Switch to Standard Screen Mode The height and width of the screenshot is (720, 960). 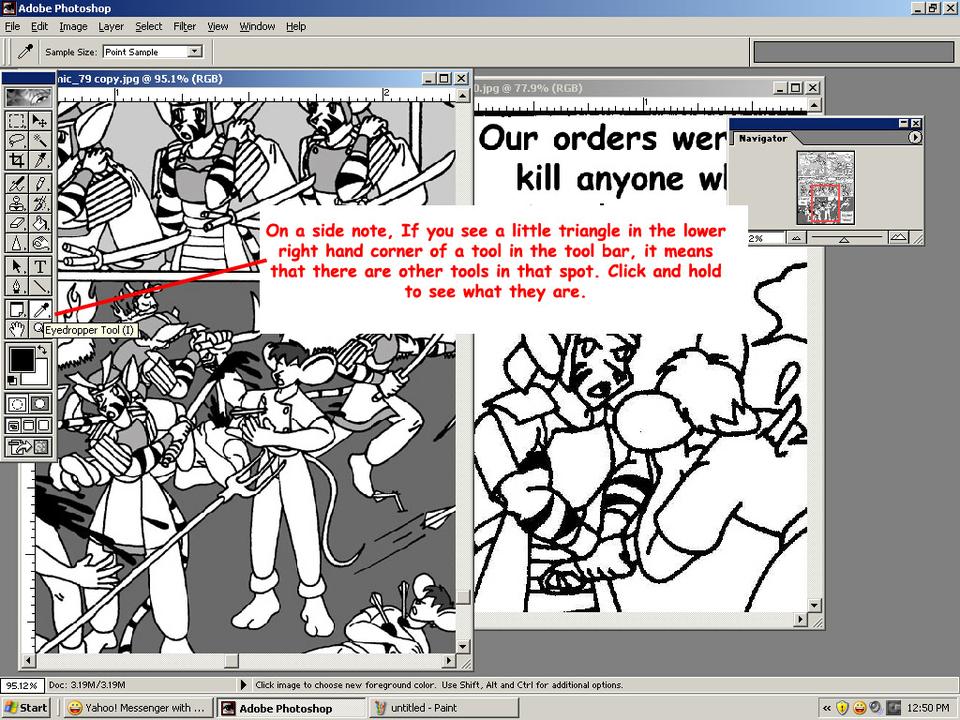pos(13,426)
